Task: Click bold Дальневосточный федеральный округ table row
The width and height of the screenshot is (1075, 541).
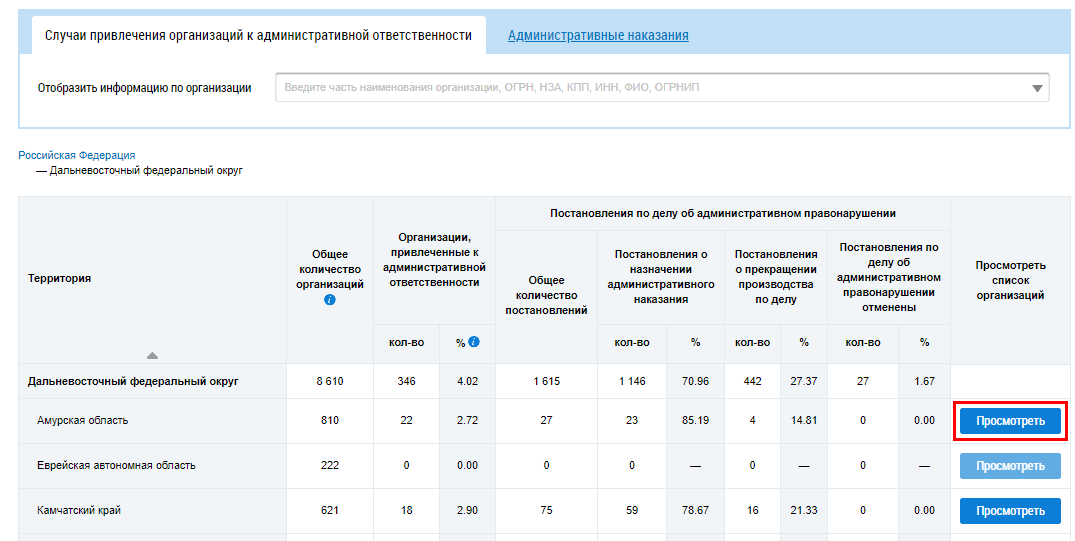Action: pos(133,381)
